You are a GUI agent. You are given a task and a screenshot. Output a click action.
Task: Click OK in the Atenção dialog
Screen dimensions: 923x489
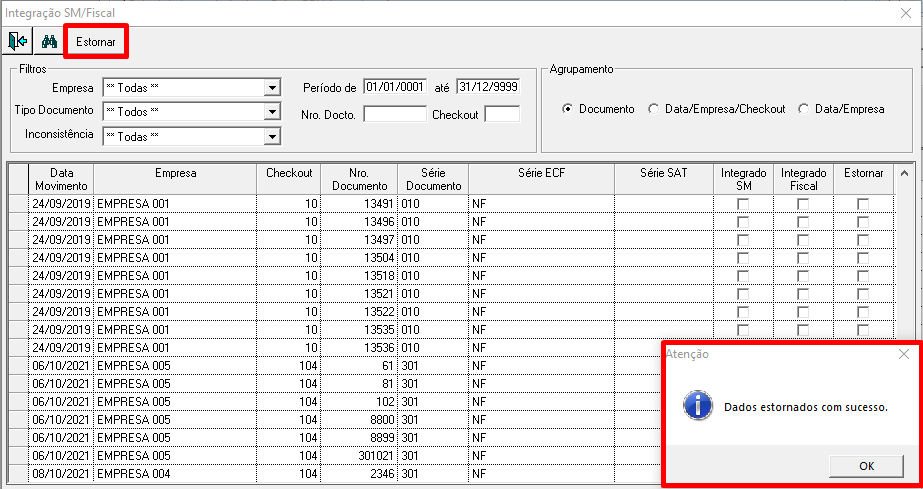pos(866,466)
